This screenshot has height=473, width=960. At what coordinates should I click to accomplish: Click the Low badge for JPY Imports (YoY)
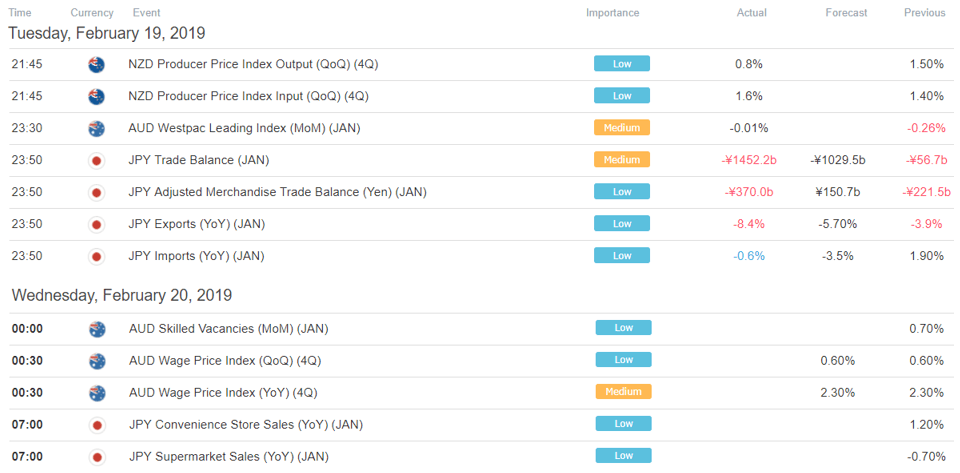click(621, 255)
